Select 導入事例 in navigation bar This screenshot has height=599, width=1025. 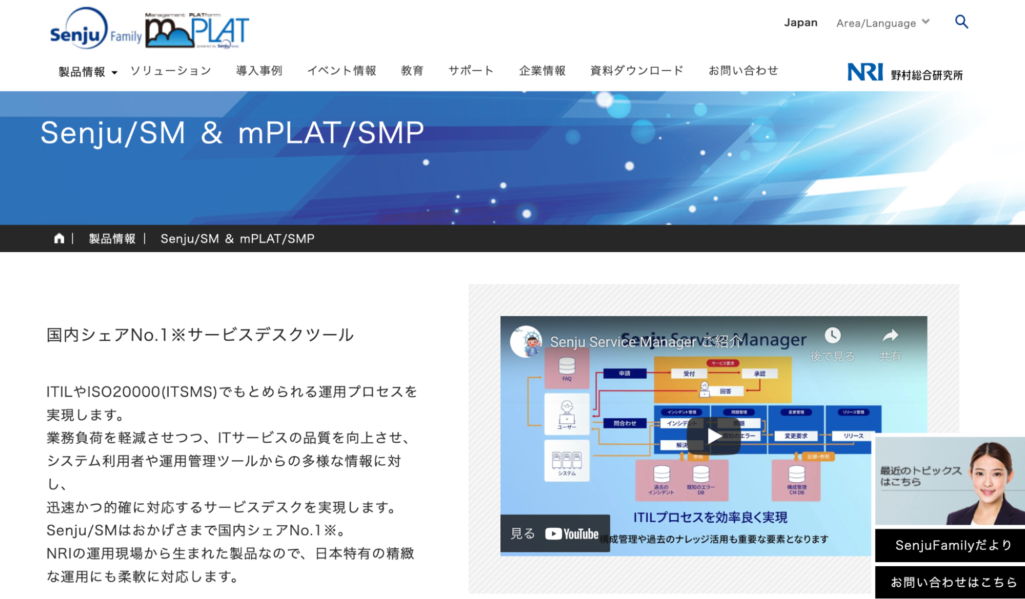[259, 71]
